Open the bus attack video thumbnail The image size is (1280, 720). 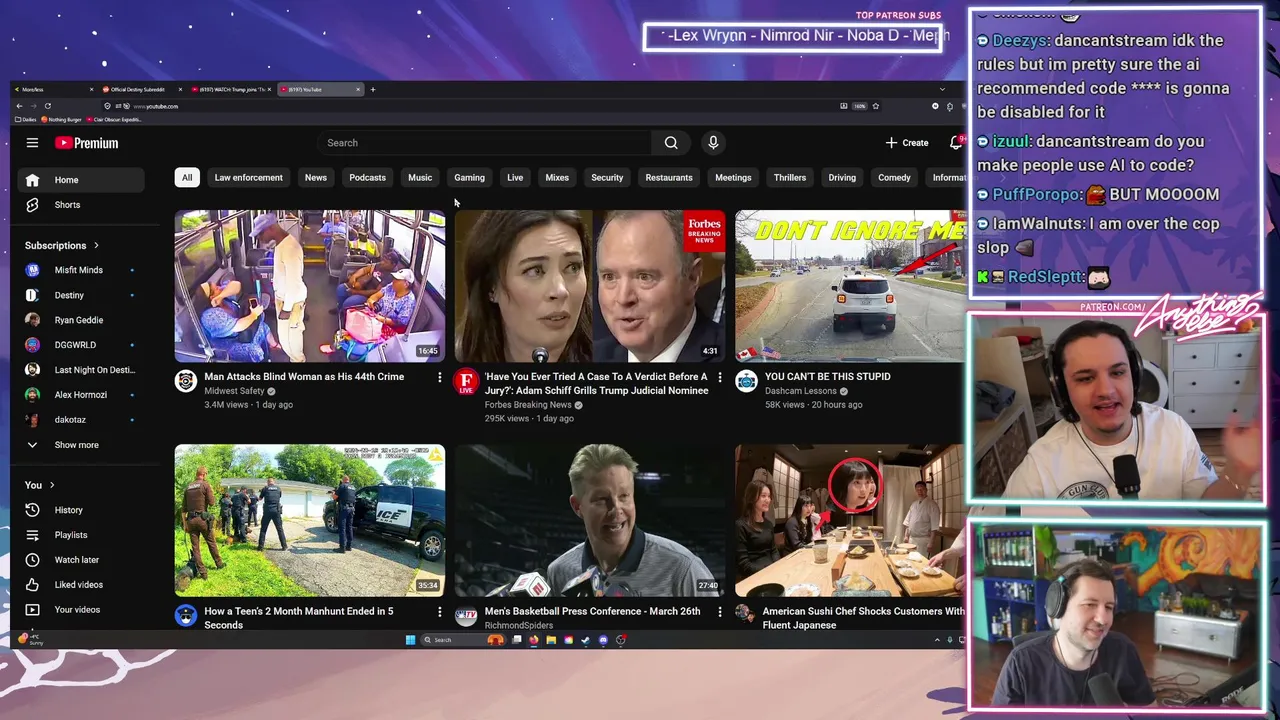[x=310, y=286]
